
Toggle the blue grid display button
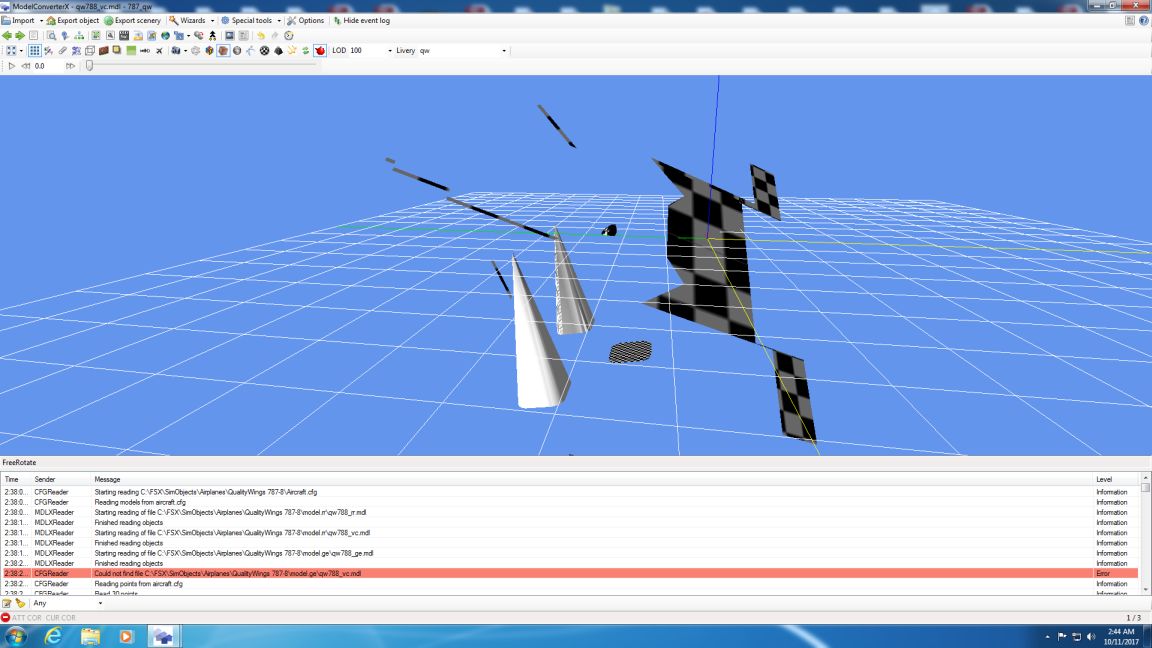35,50
